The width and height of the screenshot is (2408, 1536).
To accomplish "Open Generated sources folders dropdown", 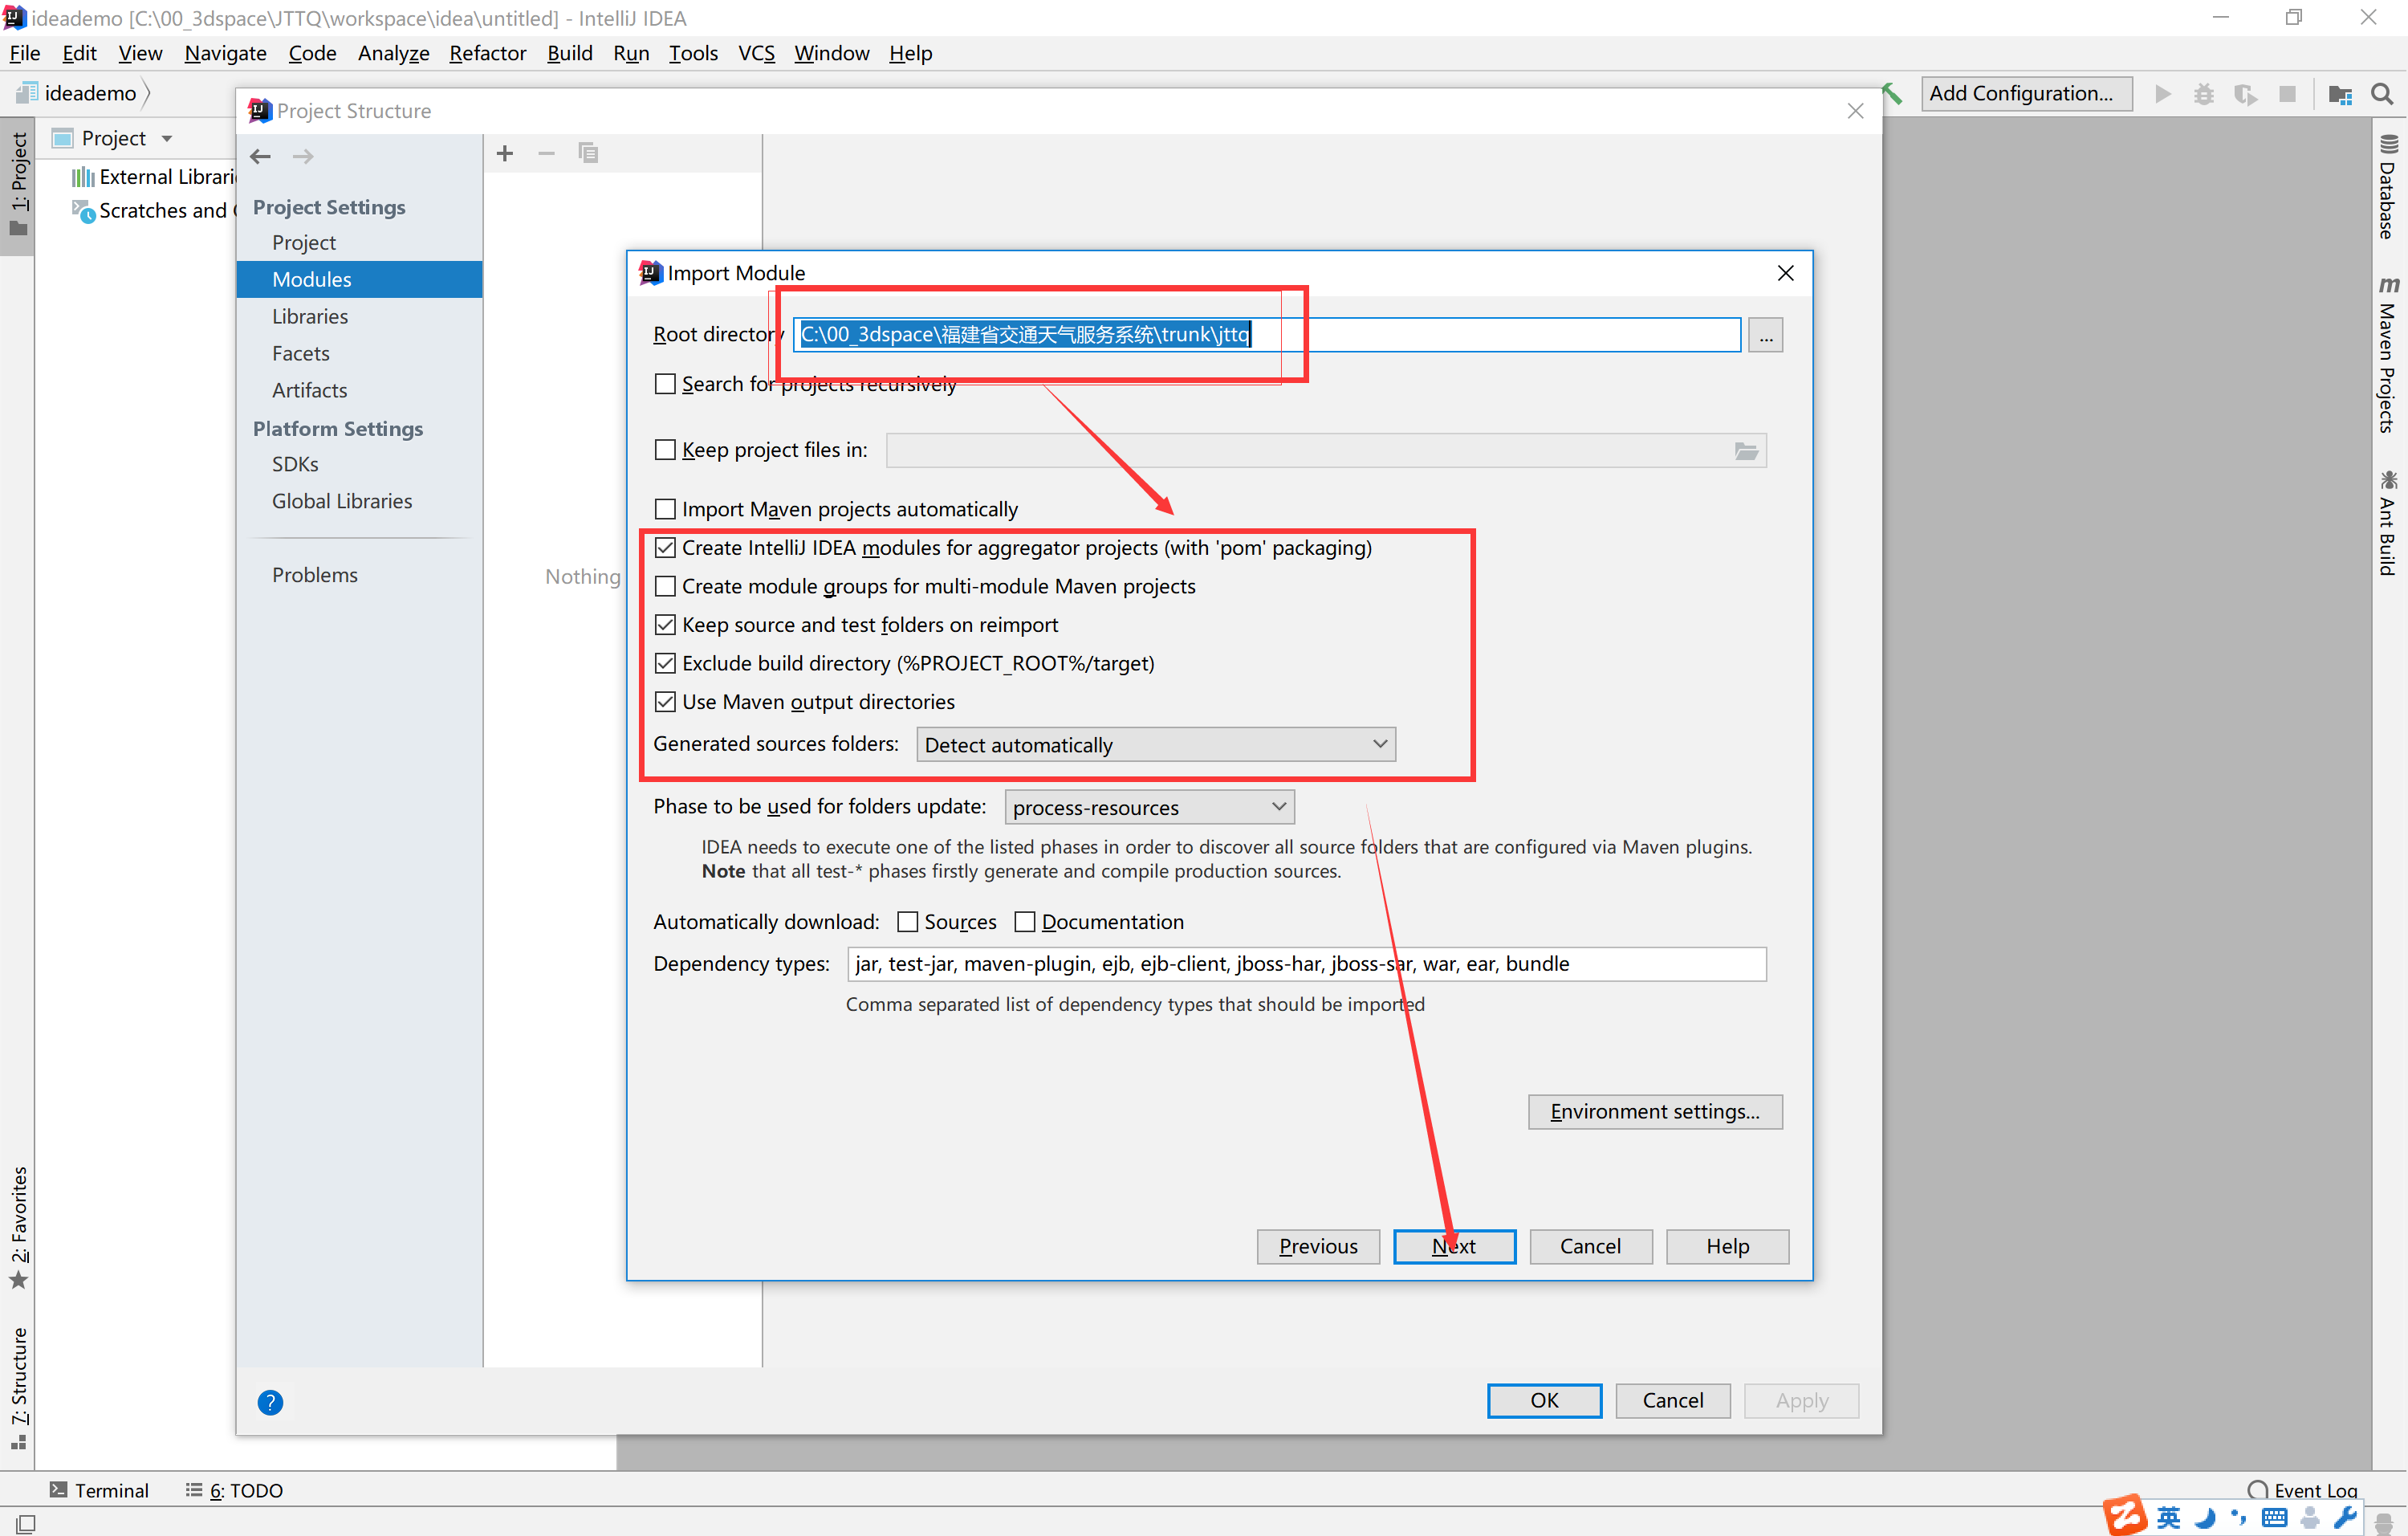I will (1155, 745).
